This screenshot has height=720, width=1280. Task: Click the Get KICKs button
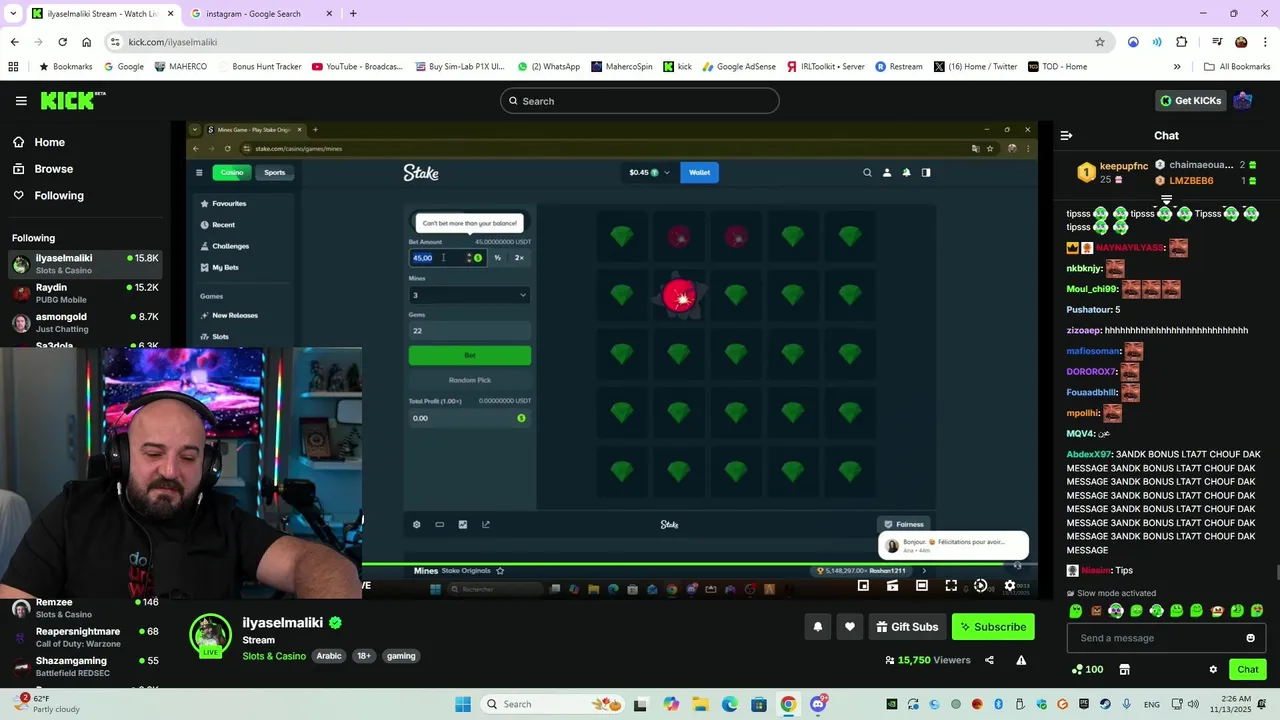click(1190, 100)
